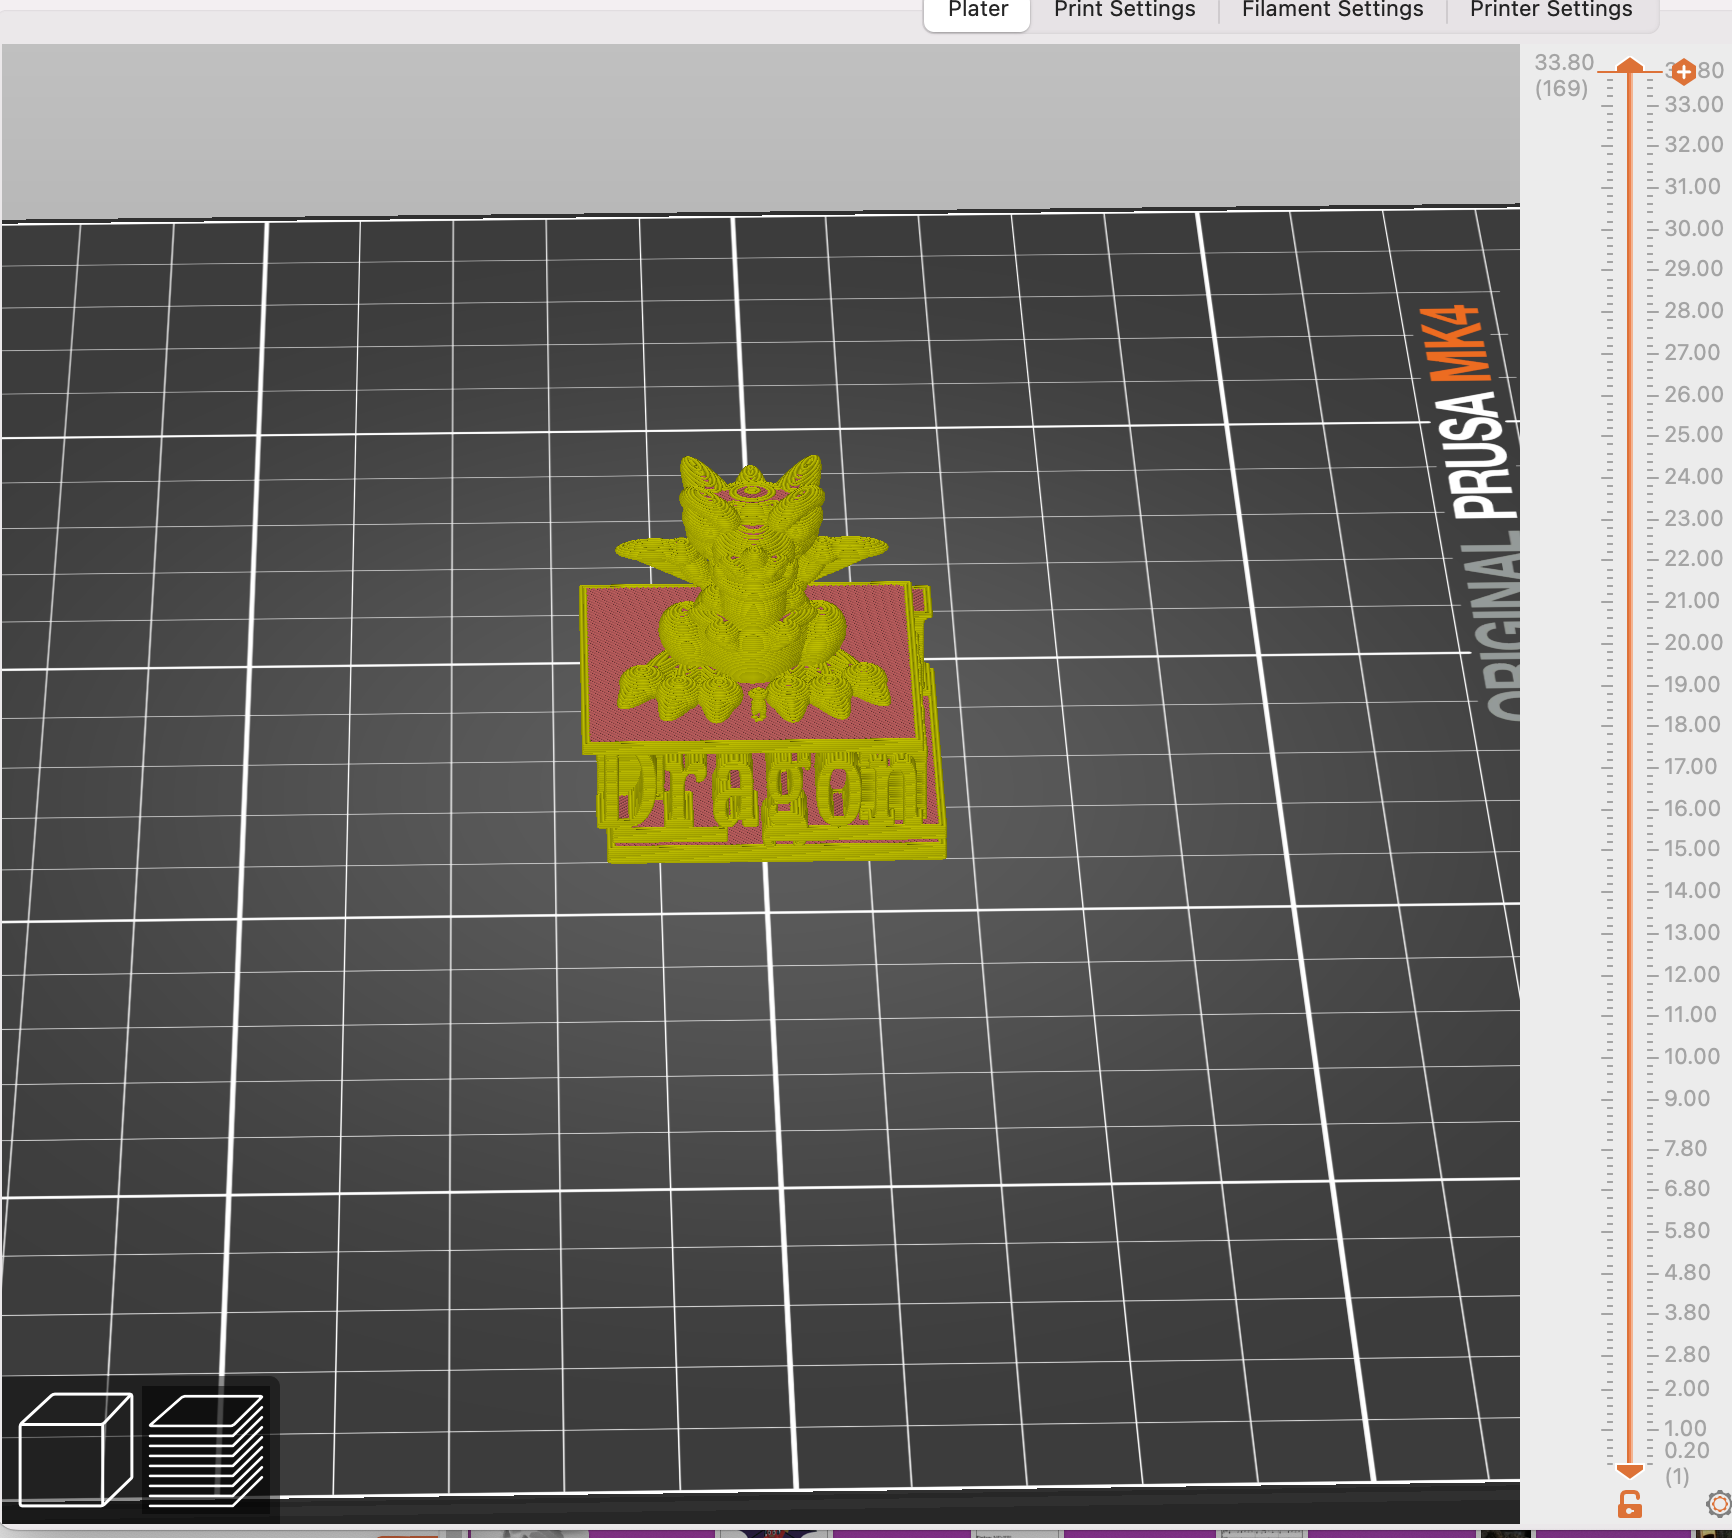
Task: Open the Printer Settings tab
Action: point(1551,11)
